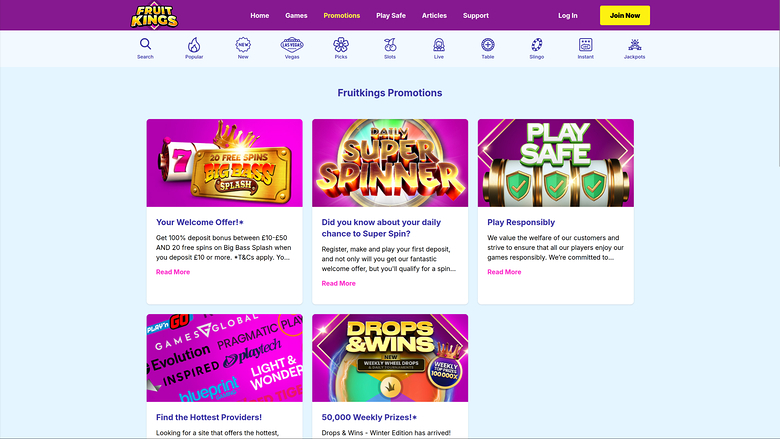Open the Drops & Wins banner image

coord(390,358)
